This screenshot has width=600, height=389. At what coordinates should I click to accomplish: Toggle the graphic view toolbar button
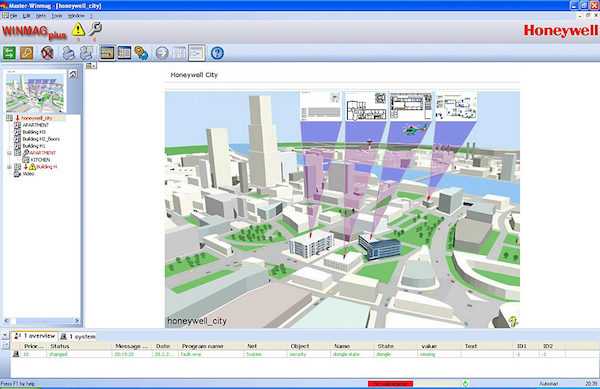coord(107,53)
